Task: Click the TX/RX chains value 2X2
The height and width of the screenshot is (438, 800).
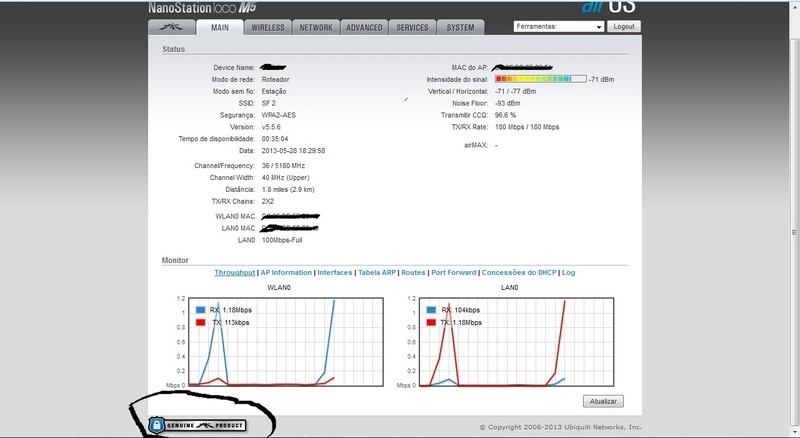Action: click(268, 201)
